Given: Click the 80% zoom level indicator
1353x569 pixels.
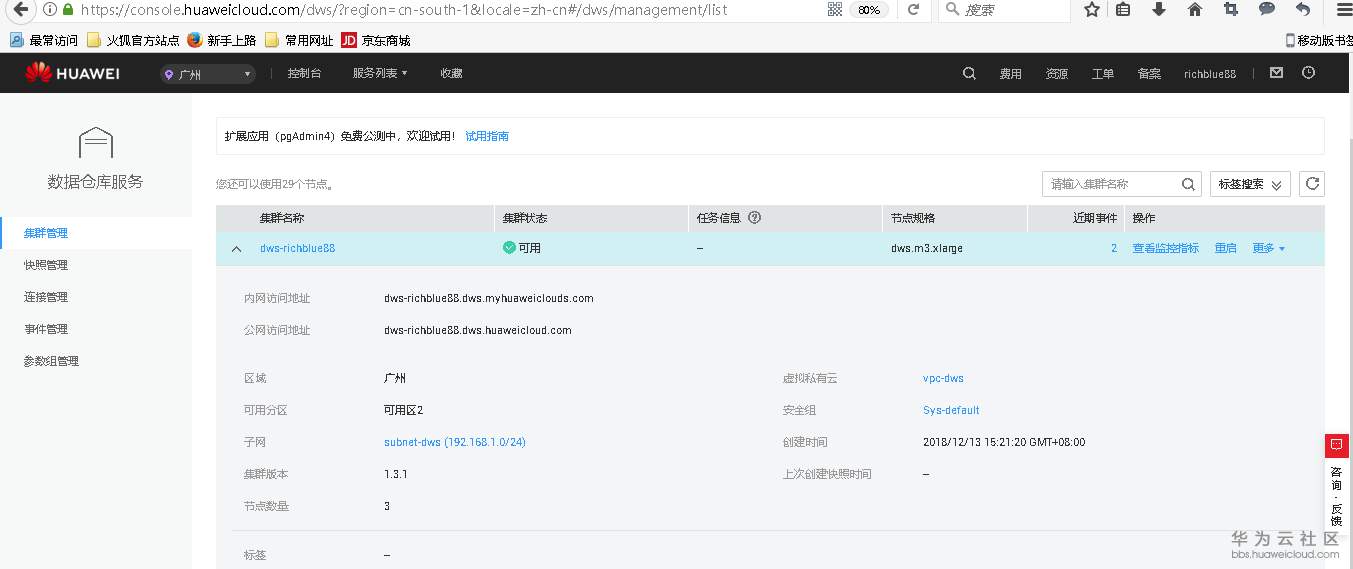Looking at the screenshot, I should click(869, 10).
